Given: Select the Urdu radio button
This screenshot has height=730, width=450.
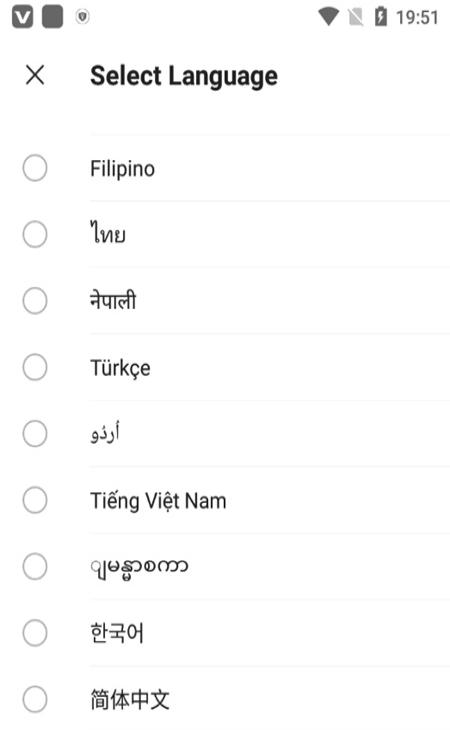Looking at the screenshot, I should coord(35,433).
